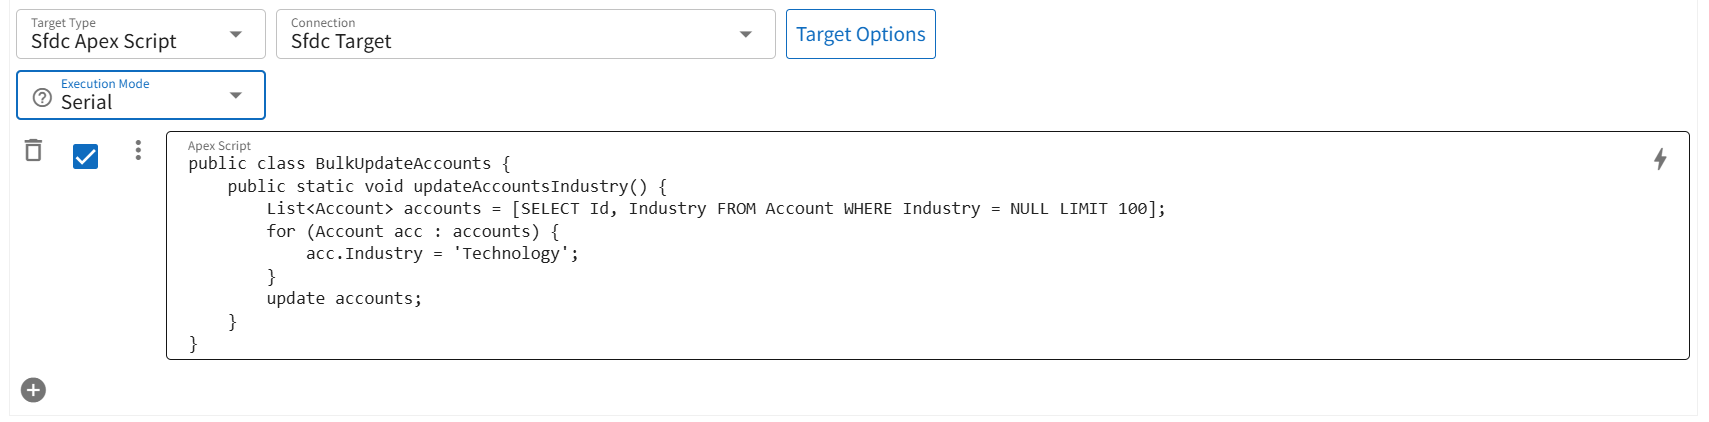This screenshot has height=422, width=1709.
Task: Click the lightning bolt icon in script editor
Action: tap(1659, 159)
